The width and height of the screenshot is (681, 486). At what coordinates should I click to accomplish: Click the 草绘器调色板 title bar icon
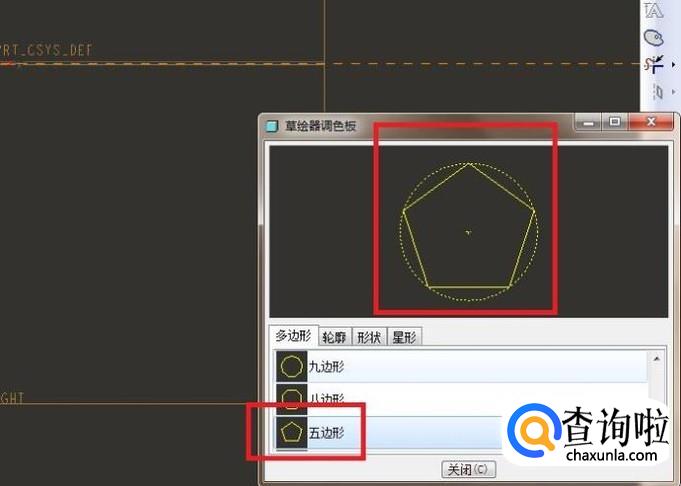tap(272, 126)
